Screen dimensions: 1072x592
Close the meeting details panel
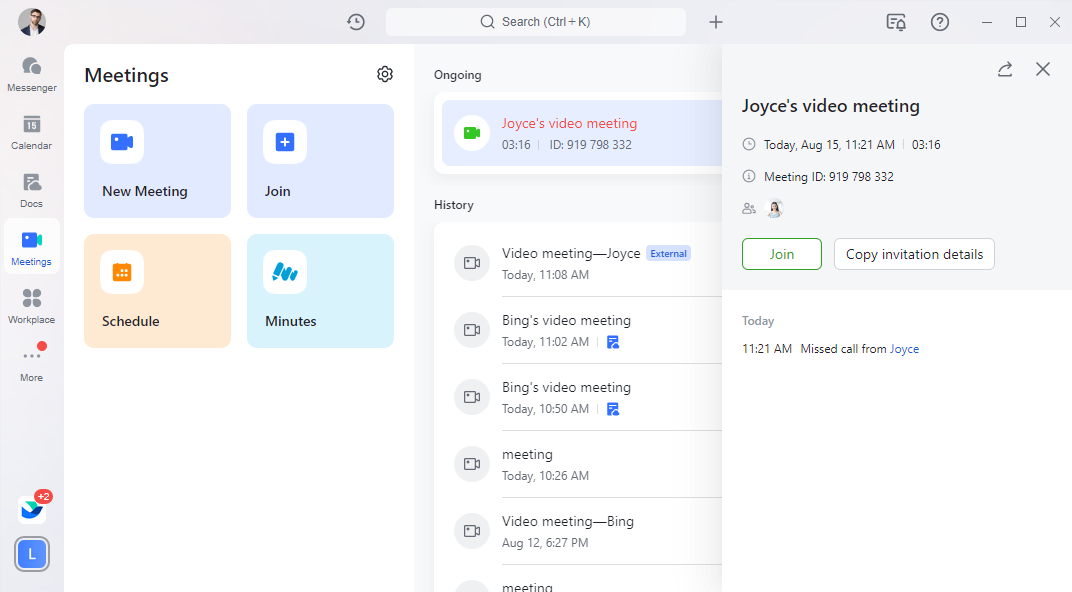1043,69
